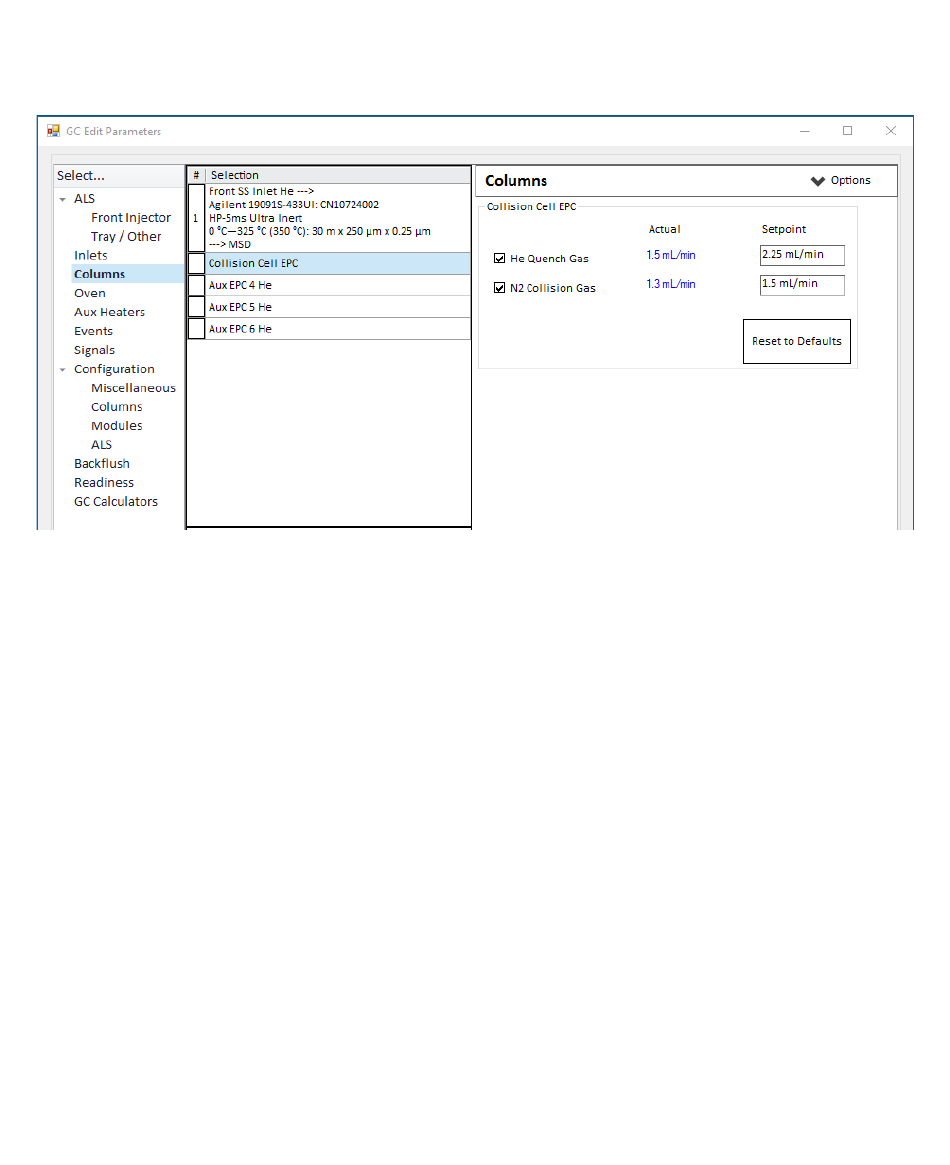The height and width of the screenshot is (1165, 950).
Task: Select the Configuration tree item
Action: coord(114,369)
